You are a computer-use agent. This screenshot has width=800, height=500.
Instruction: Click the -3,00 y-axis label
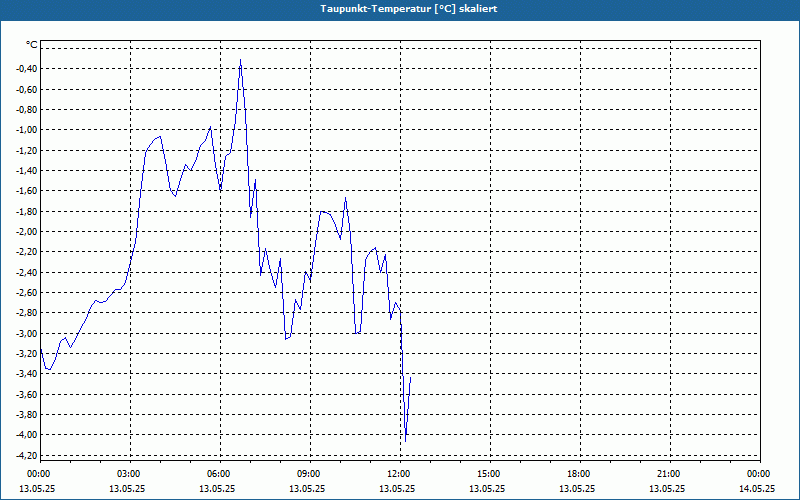(x=28, y=334)
